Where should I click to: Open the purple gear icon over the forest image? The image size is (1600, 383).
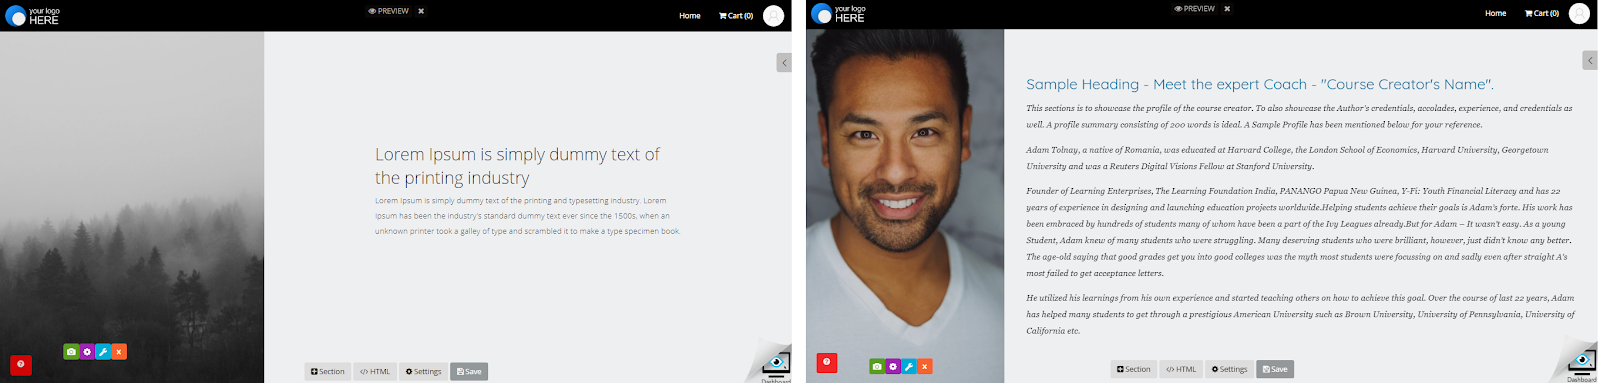[x=87, y=352]
